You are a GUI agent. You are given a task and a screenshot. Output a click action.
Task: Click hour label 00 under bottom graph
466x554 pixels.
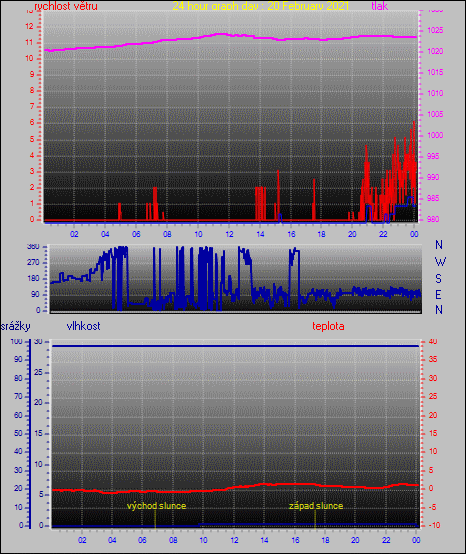(x=416, y=540)
